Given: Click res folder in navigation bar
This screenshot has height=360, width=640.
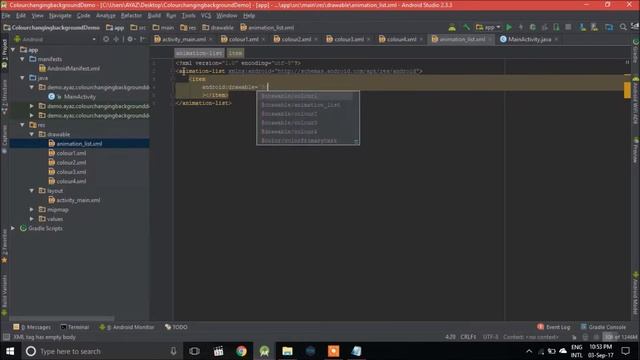Looking at the screenshot, I should (x=188, y=28).
